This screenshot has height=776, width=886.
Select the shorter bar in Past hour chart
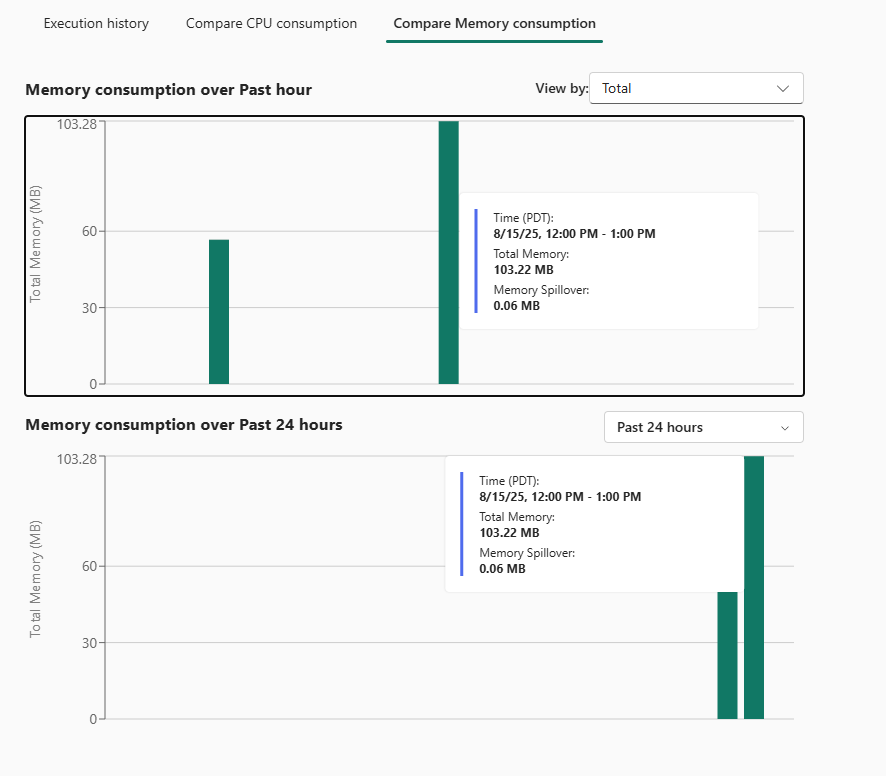(219, 312)
